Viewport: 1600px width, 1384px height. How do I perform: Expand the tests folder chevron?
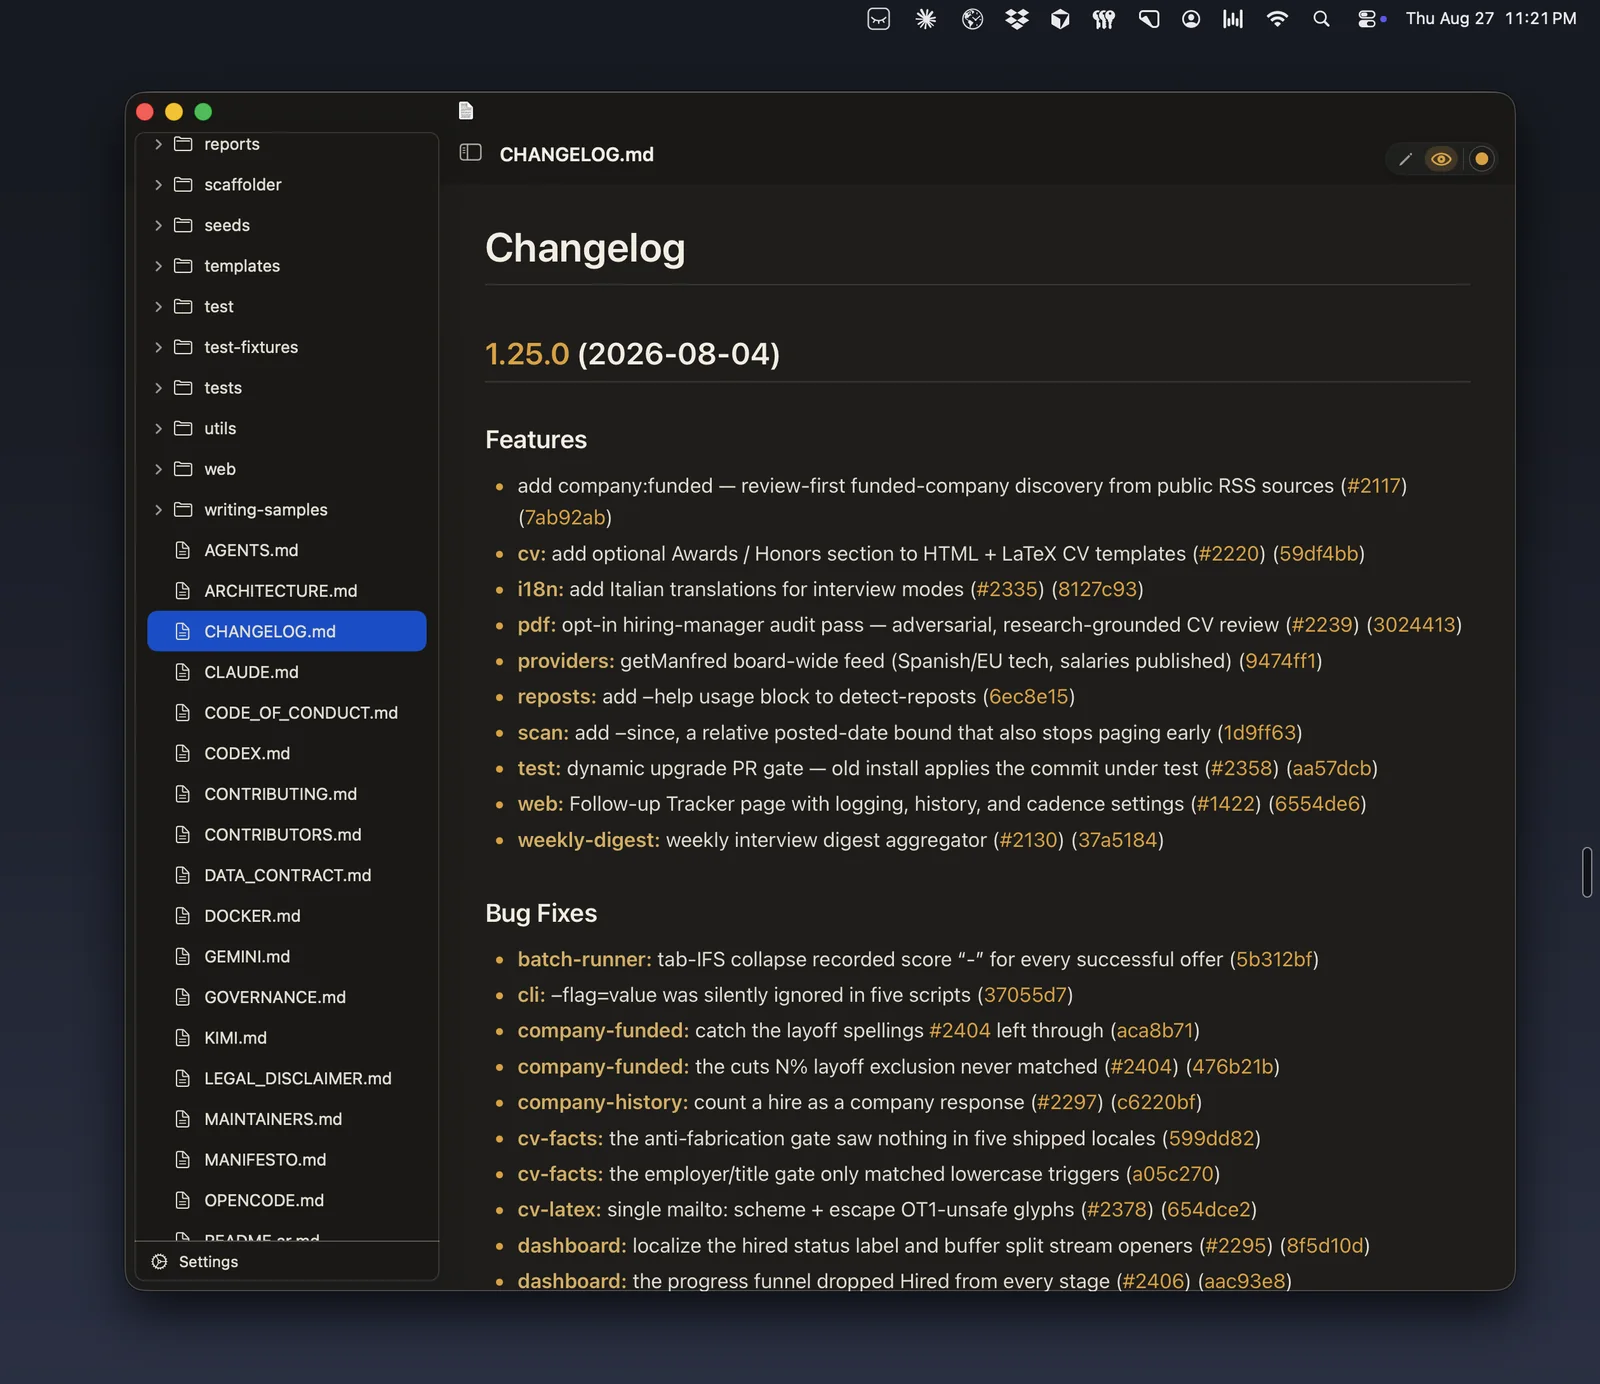tap(158, 388)
